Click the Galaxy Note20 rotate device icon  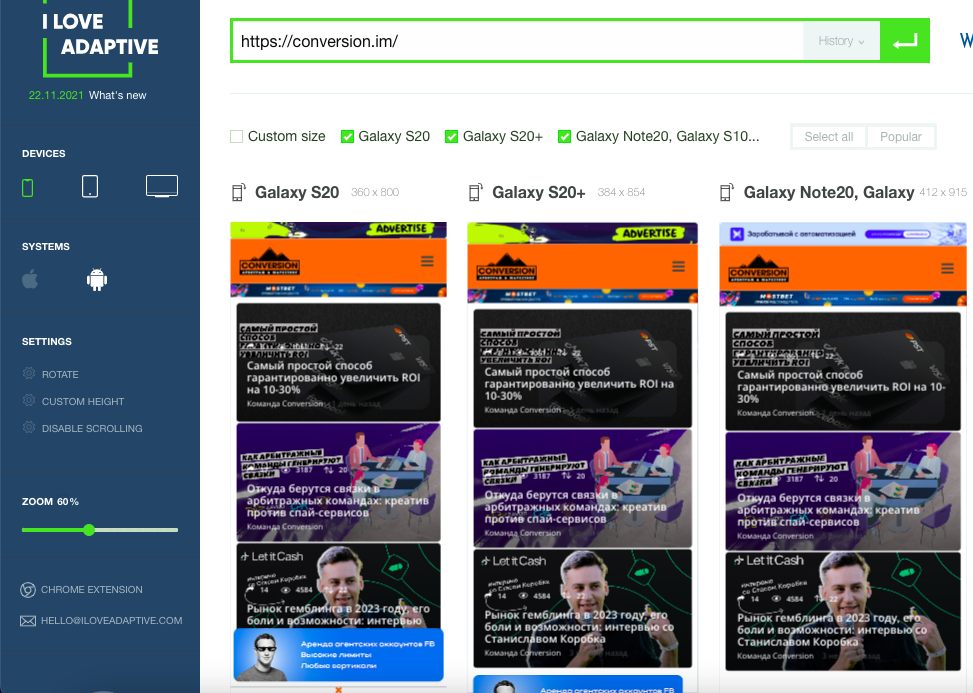727,192
